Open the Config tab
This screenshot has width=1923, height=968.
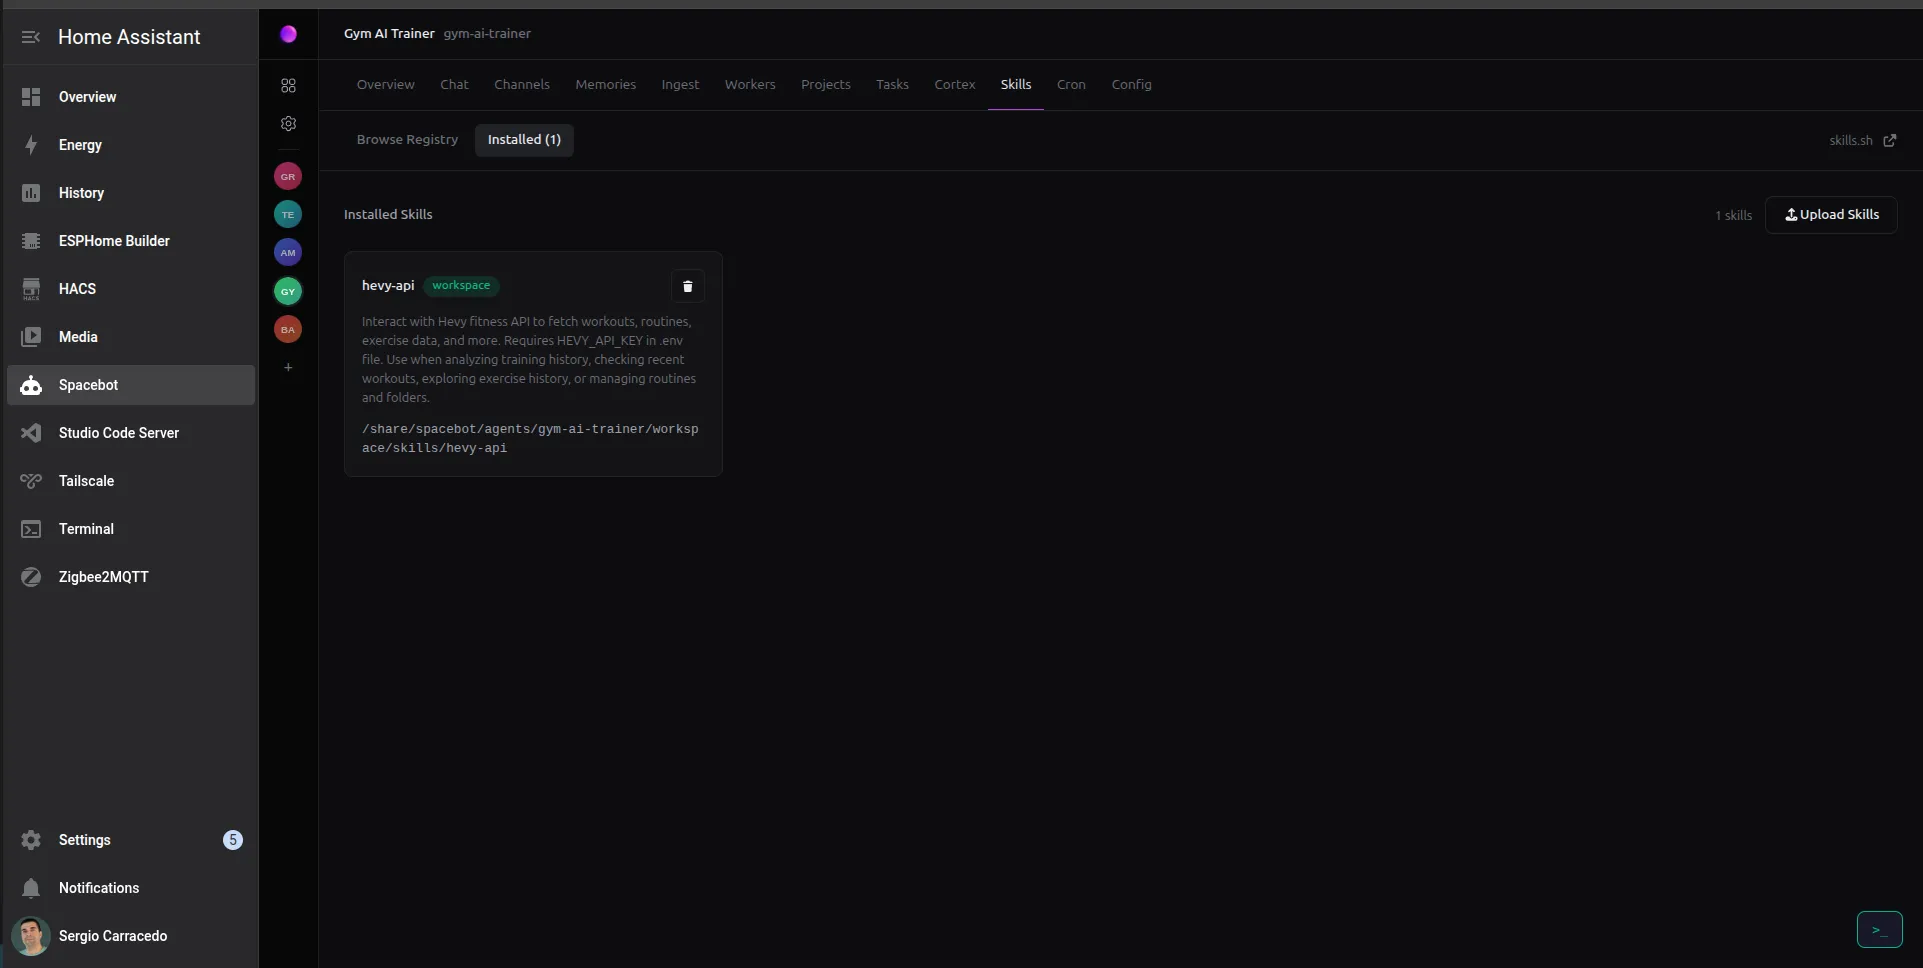click(x=1131, y=85)
